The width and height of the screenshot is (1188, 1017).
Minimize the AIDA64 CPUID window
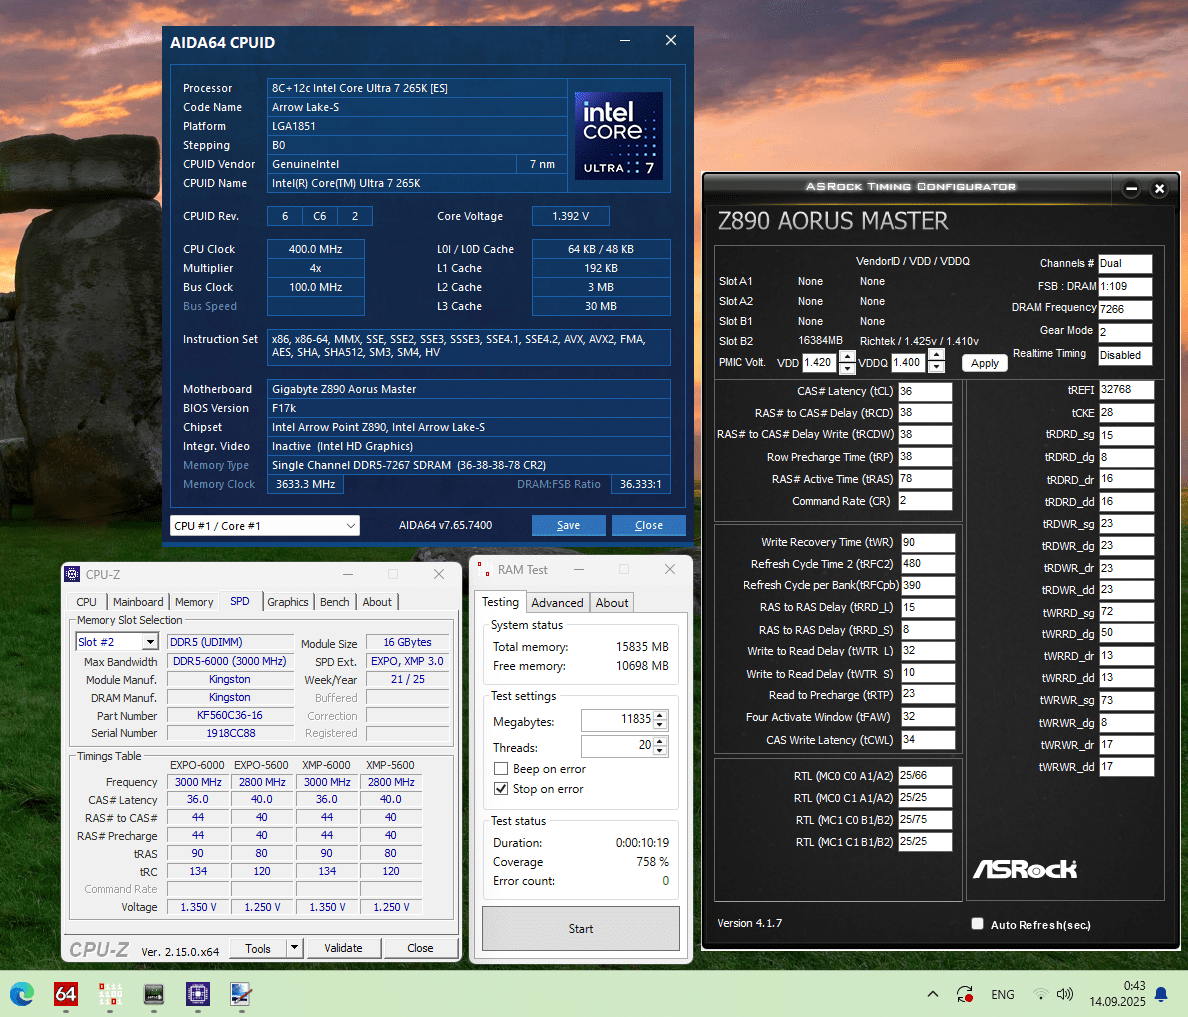pos(625,40)
